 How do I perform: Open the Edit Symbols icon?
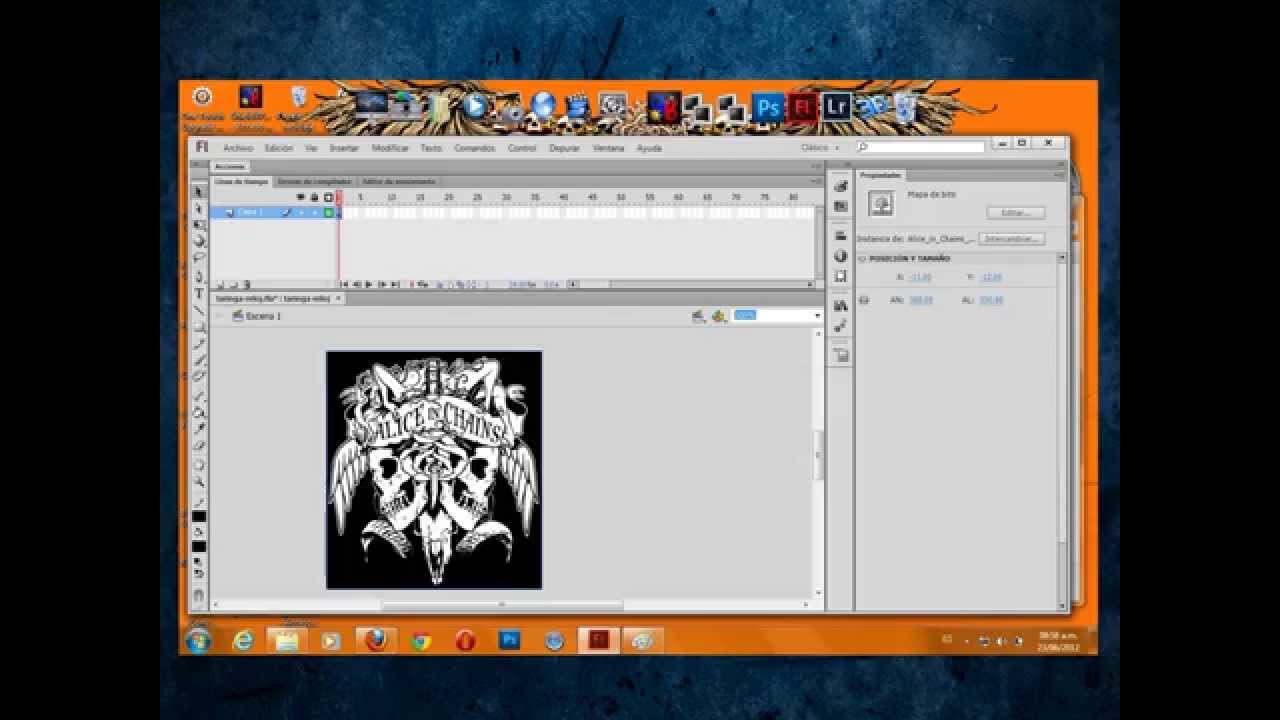pyautogui.click(x=718, y=316)
